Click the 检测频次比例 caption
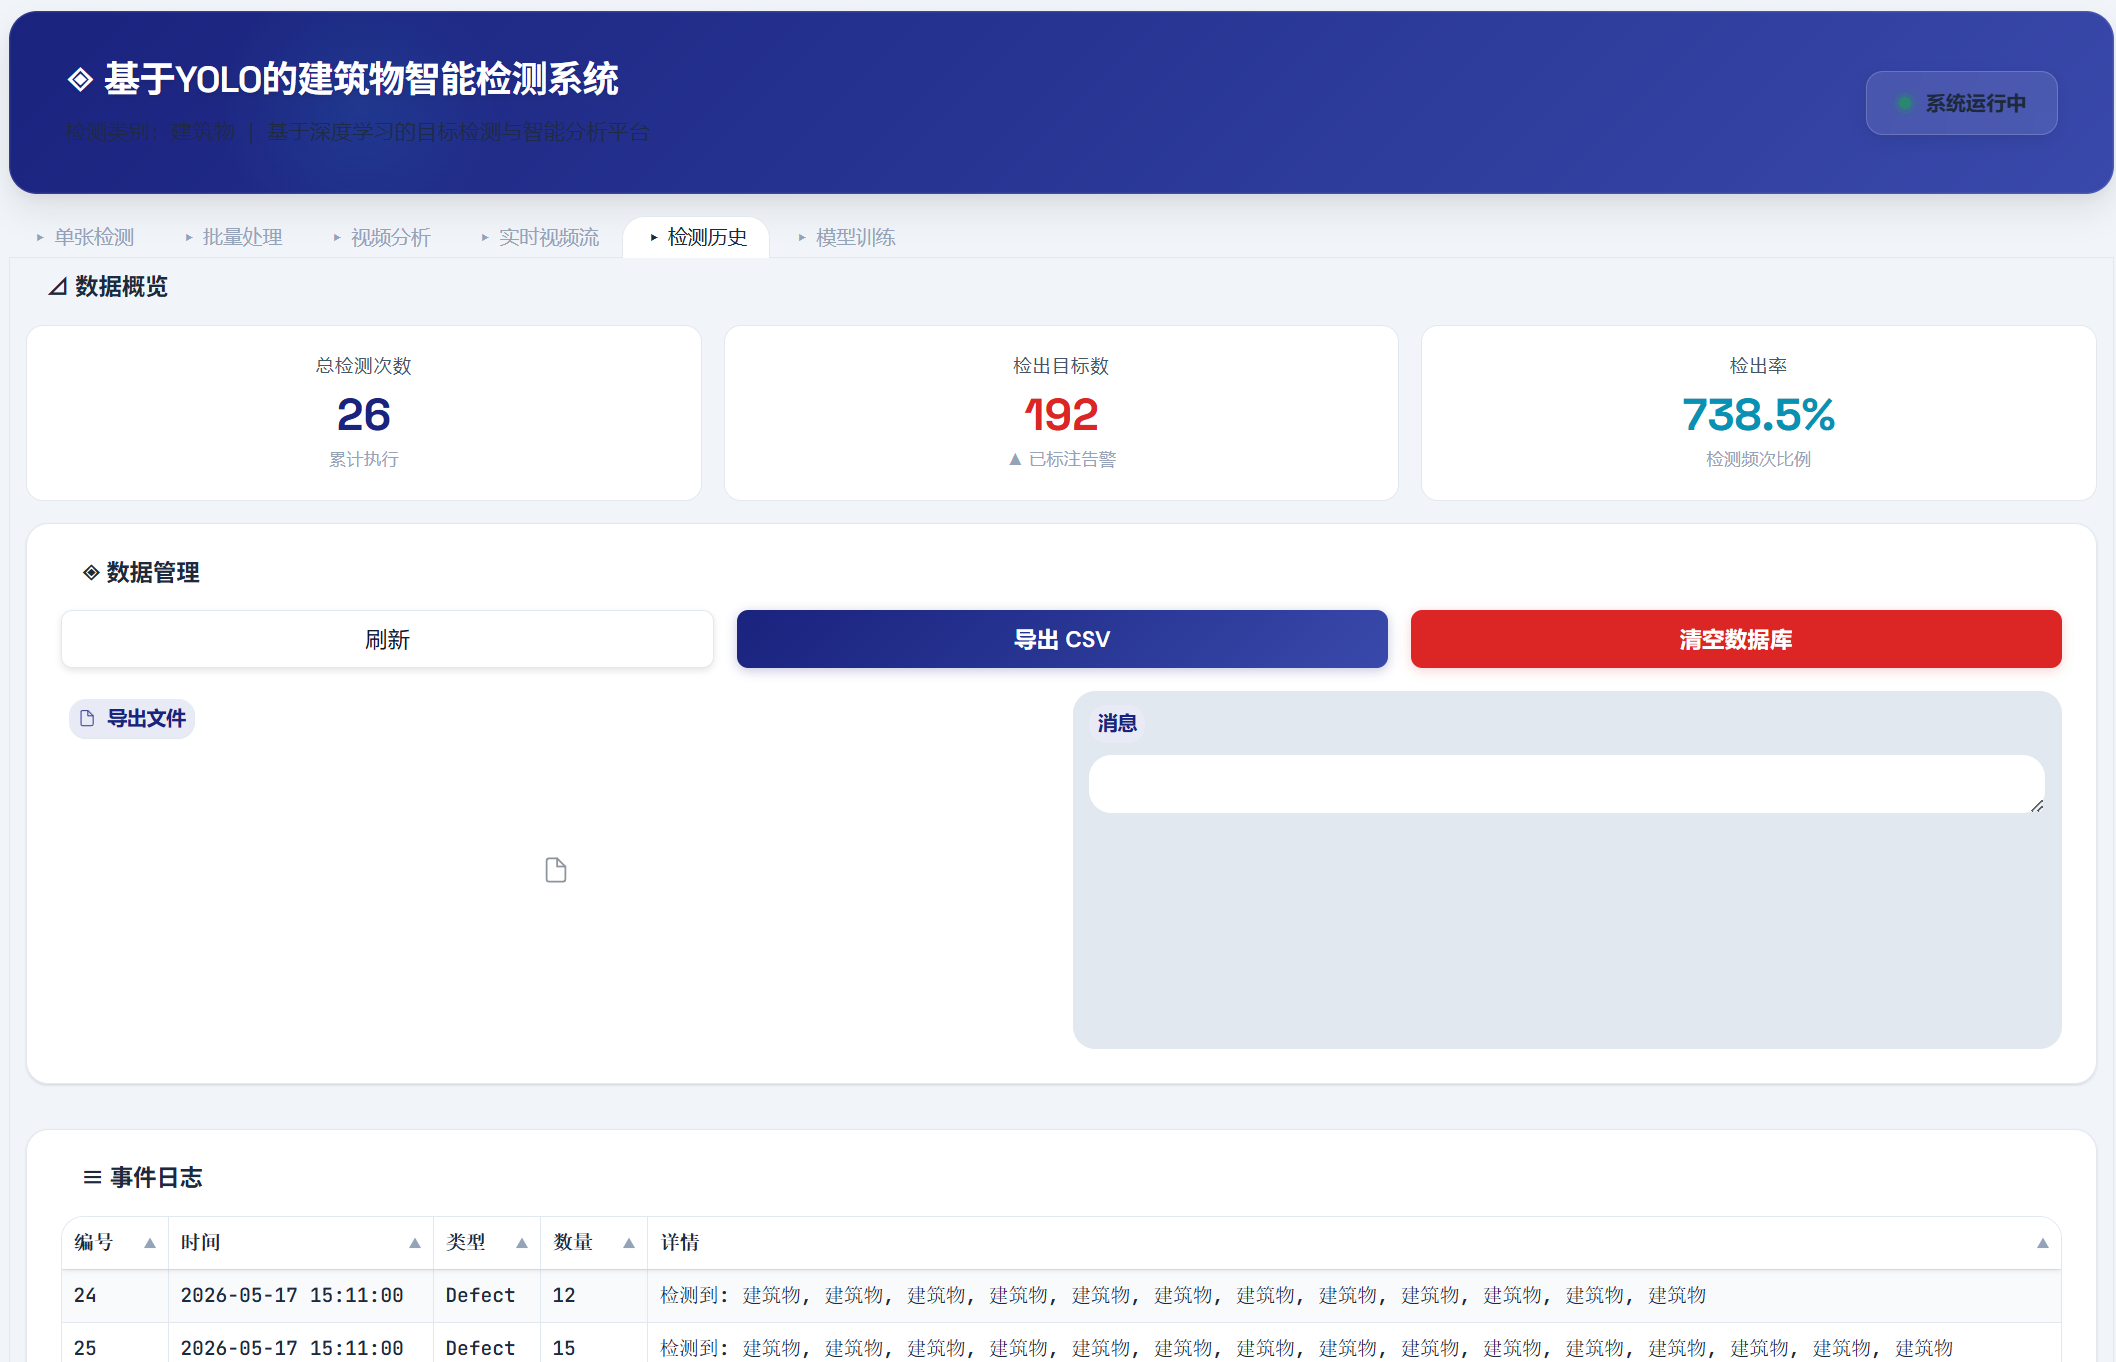The width and height of the screenshot is (2116, 1362). [1758, 459]
